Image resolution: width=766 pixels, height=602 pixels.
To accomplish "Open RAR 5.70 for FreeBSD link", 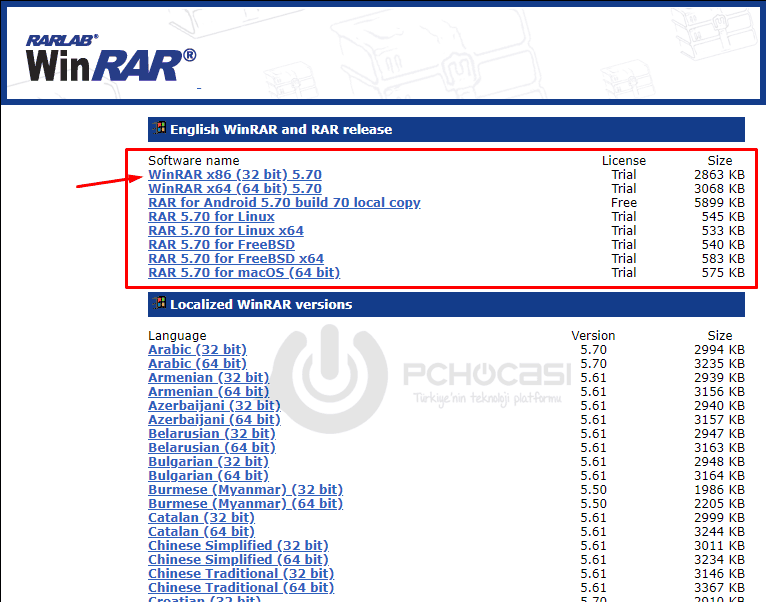I will coord(220,245).
